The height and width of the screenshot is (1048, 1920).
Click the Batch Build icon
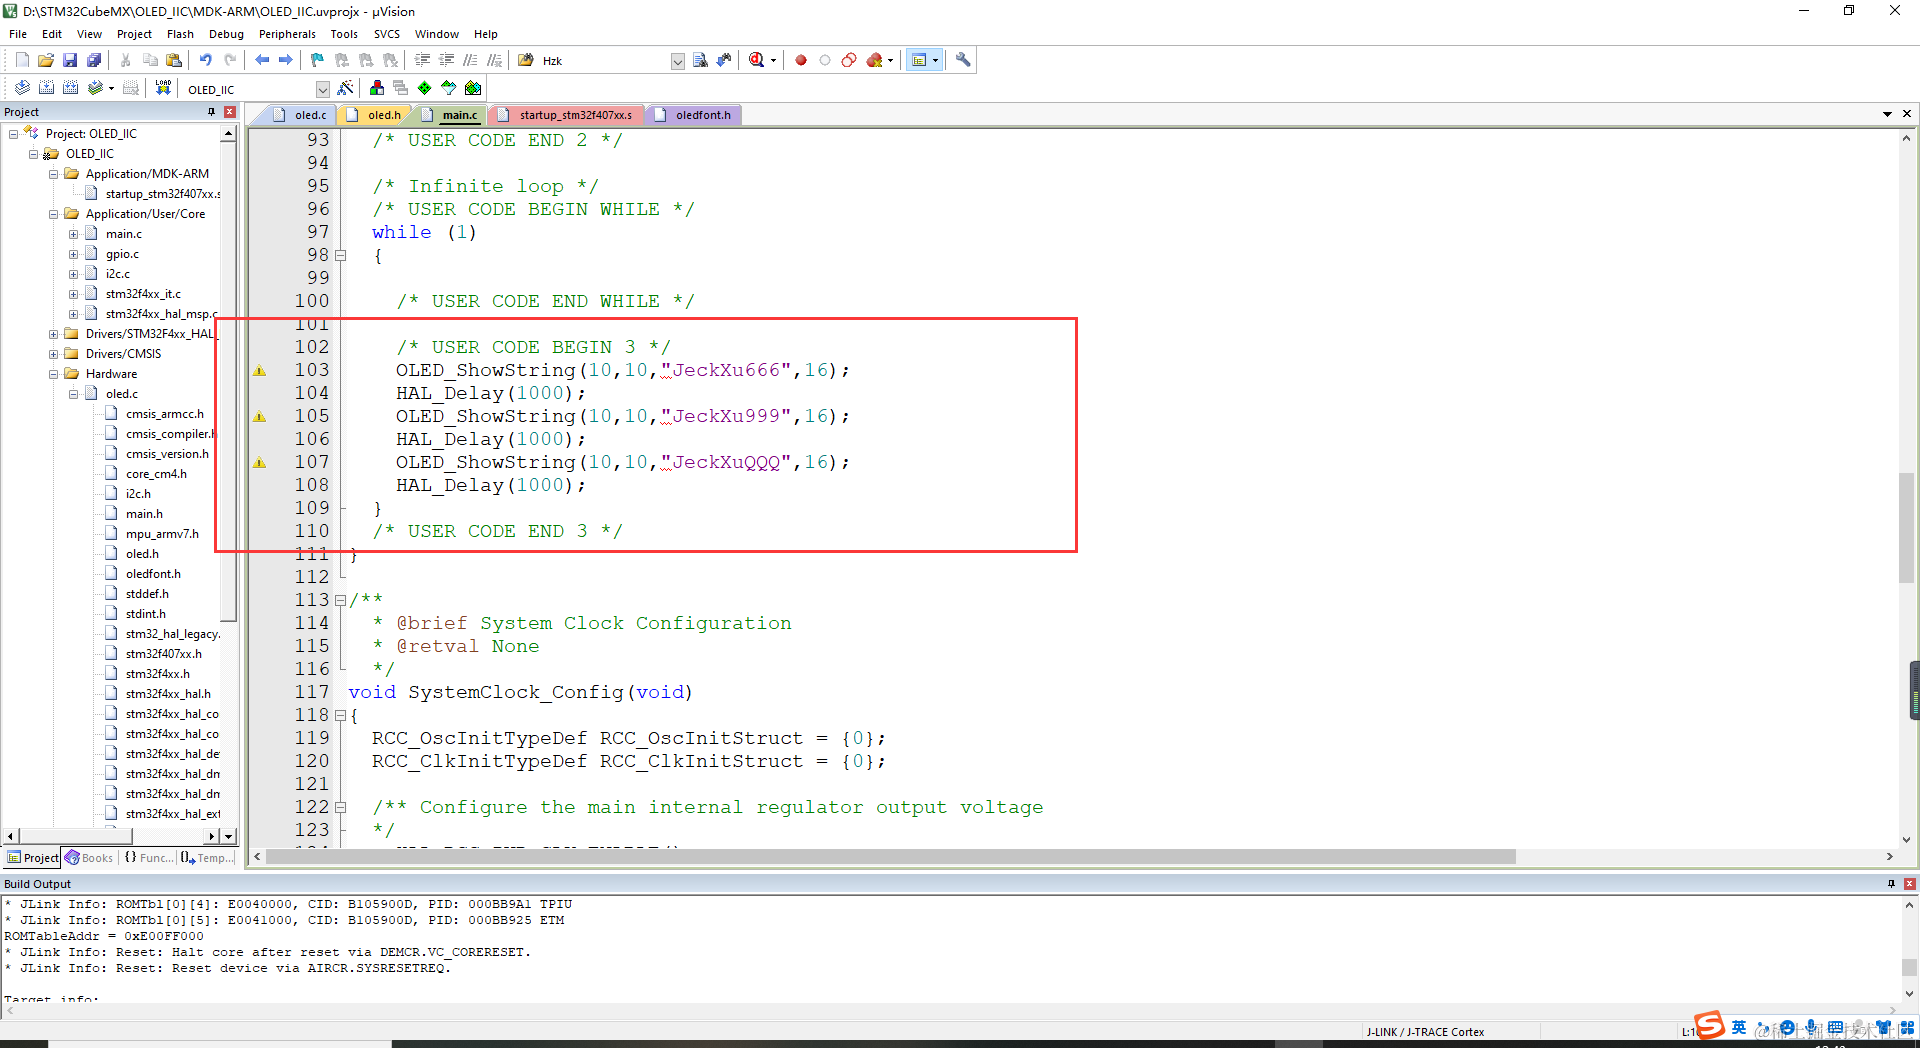click(x=95, y=88)
